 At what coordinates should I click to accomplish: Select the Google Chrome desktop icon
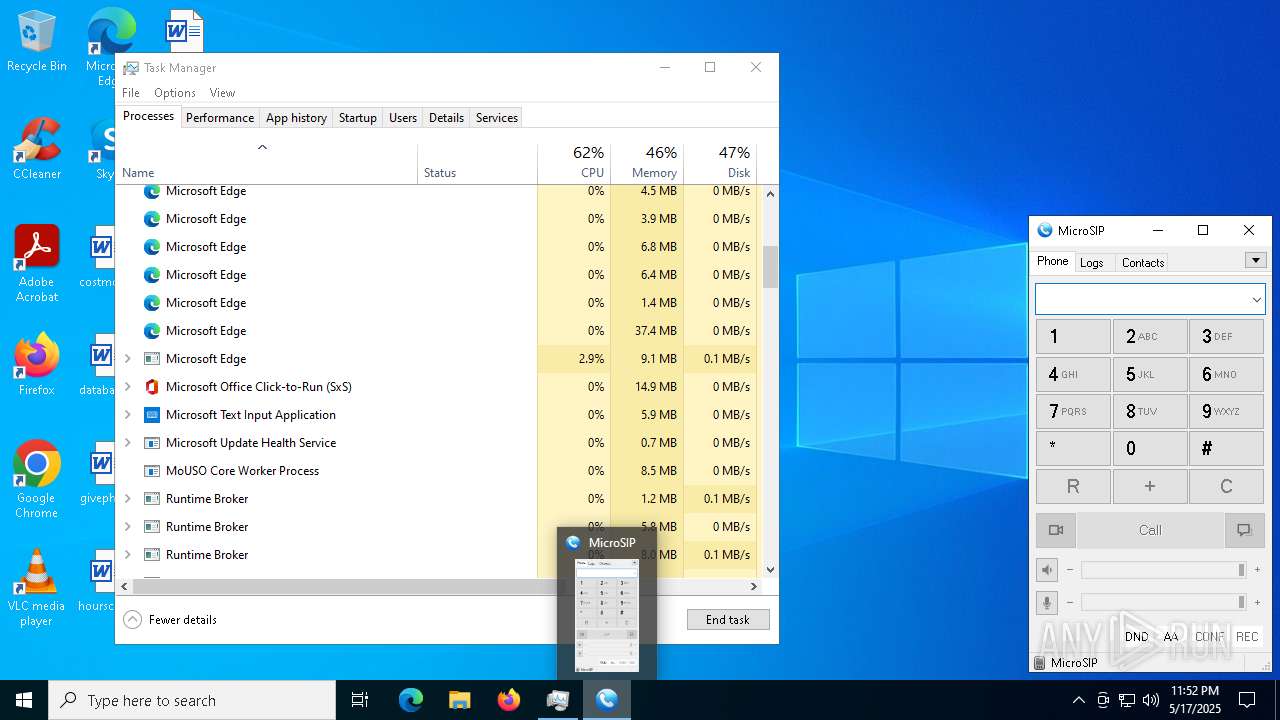(37, 480)
